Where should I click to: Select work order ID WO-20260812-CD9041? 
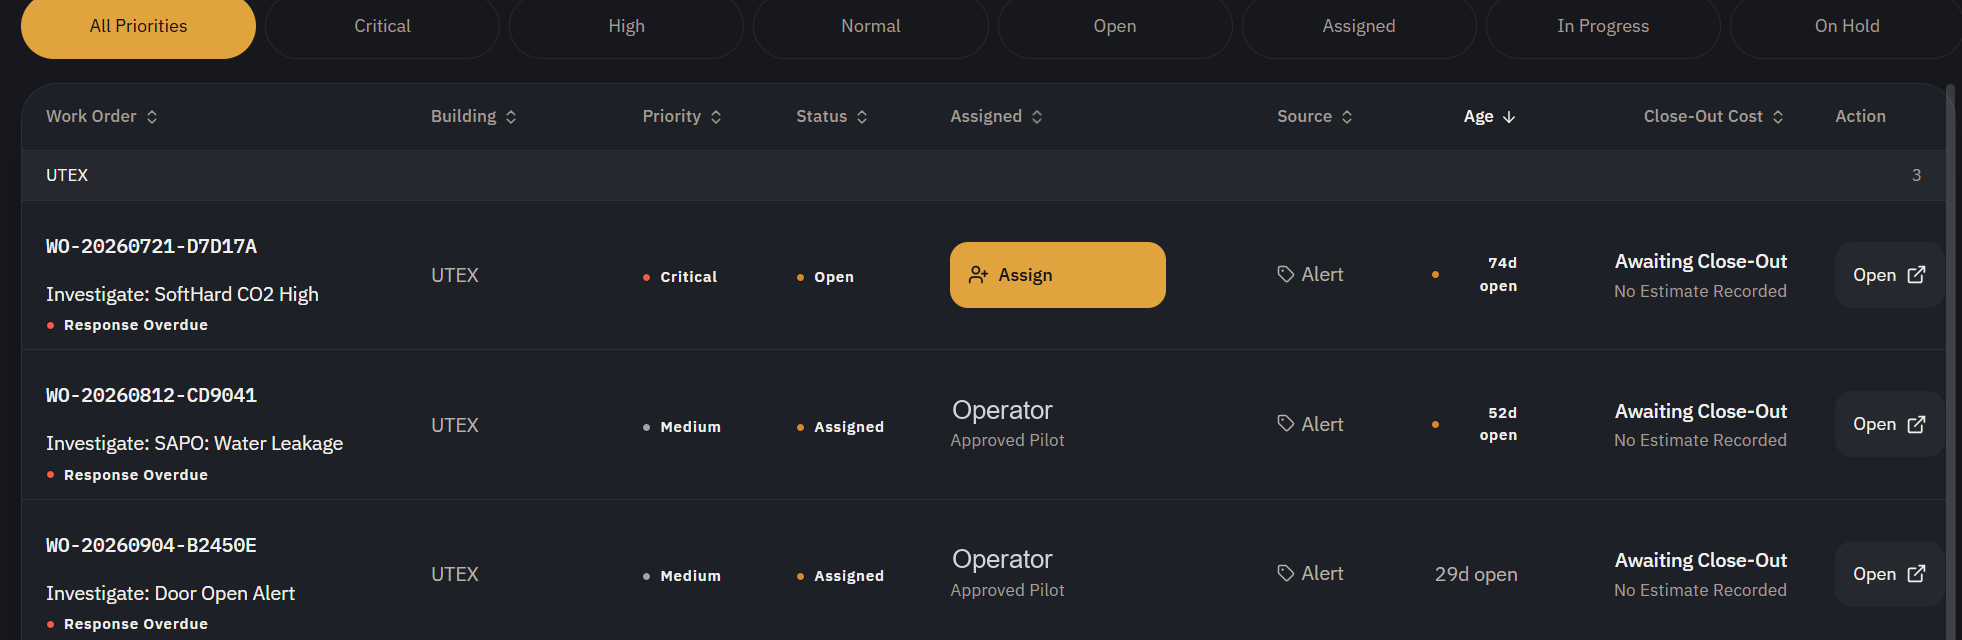(x=152, y=396)
